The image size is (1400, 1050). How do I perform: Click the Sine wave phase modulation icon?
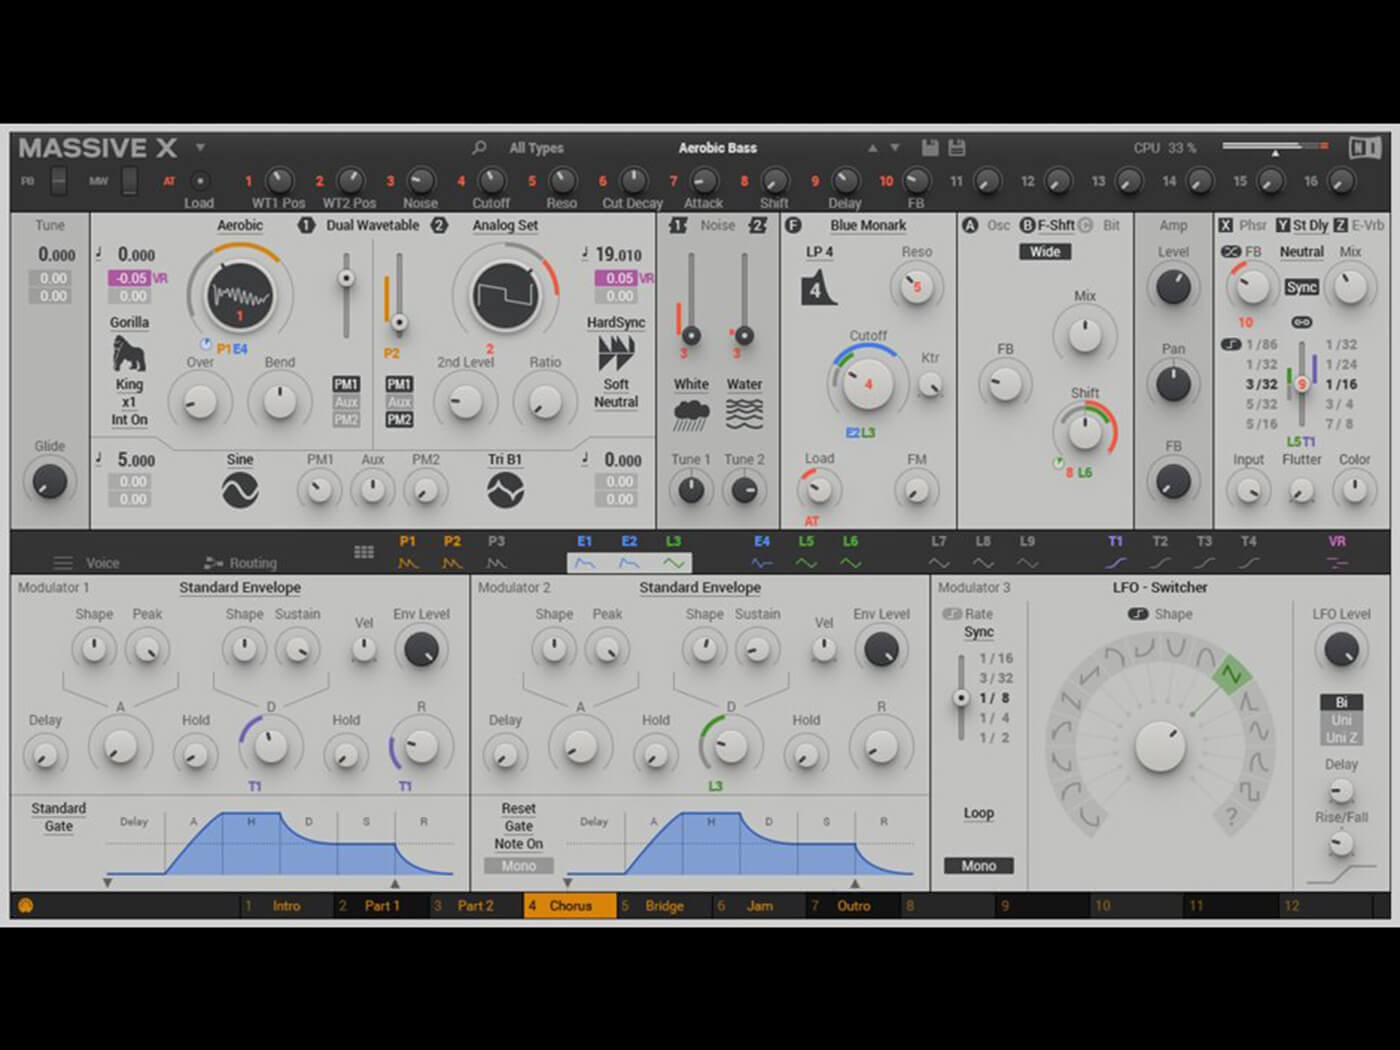tap(240, 490)
